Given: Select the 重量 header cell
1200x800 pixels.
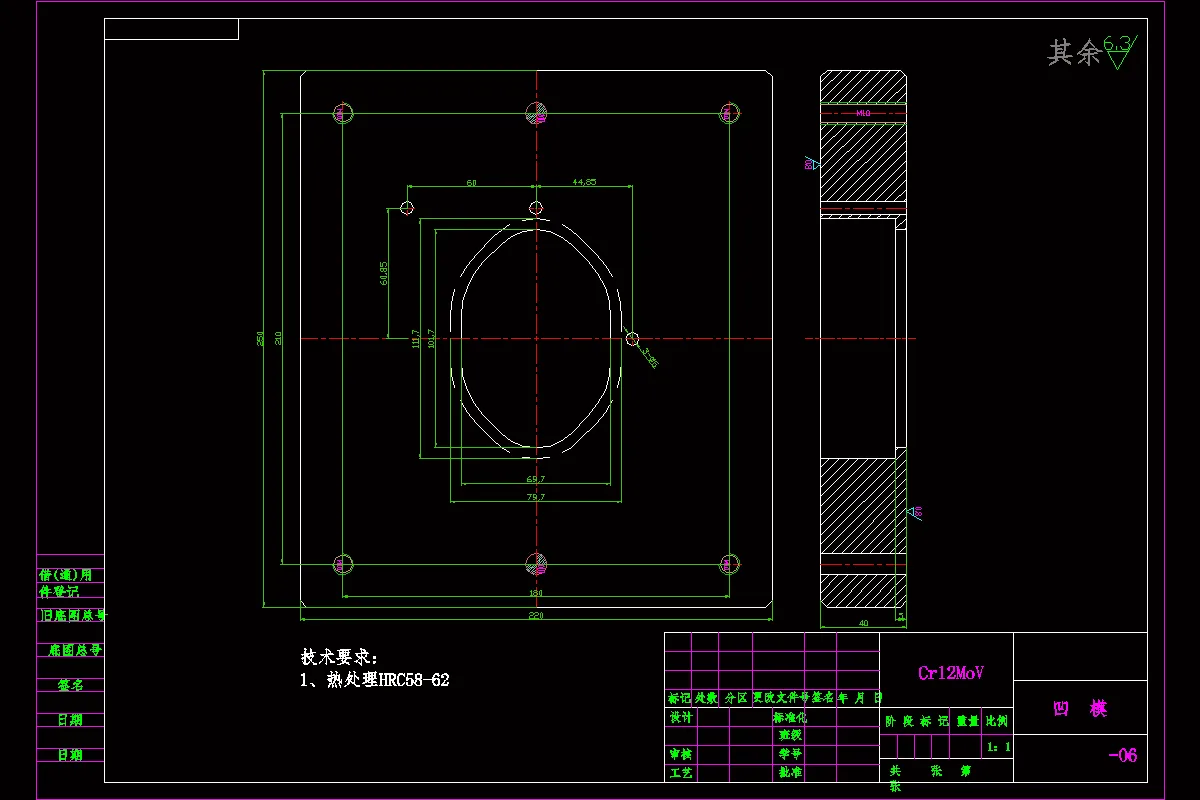Looking at the screenshot, I should [x=967, y=720].
